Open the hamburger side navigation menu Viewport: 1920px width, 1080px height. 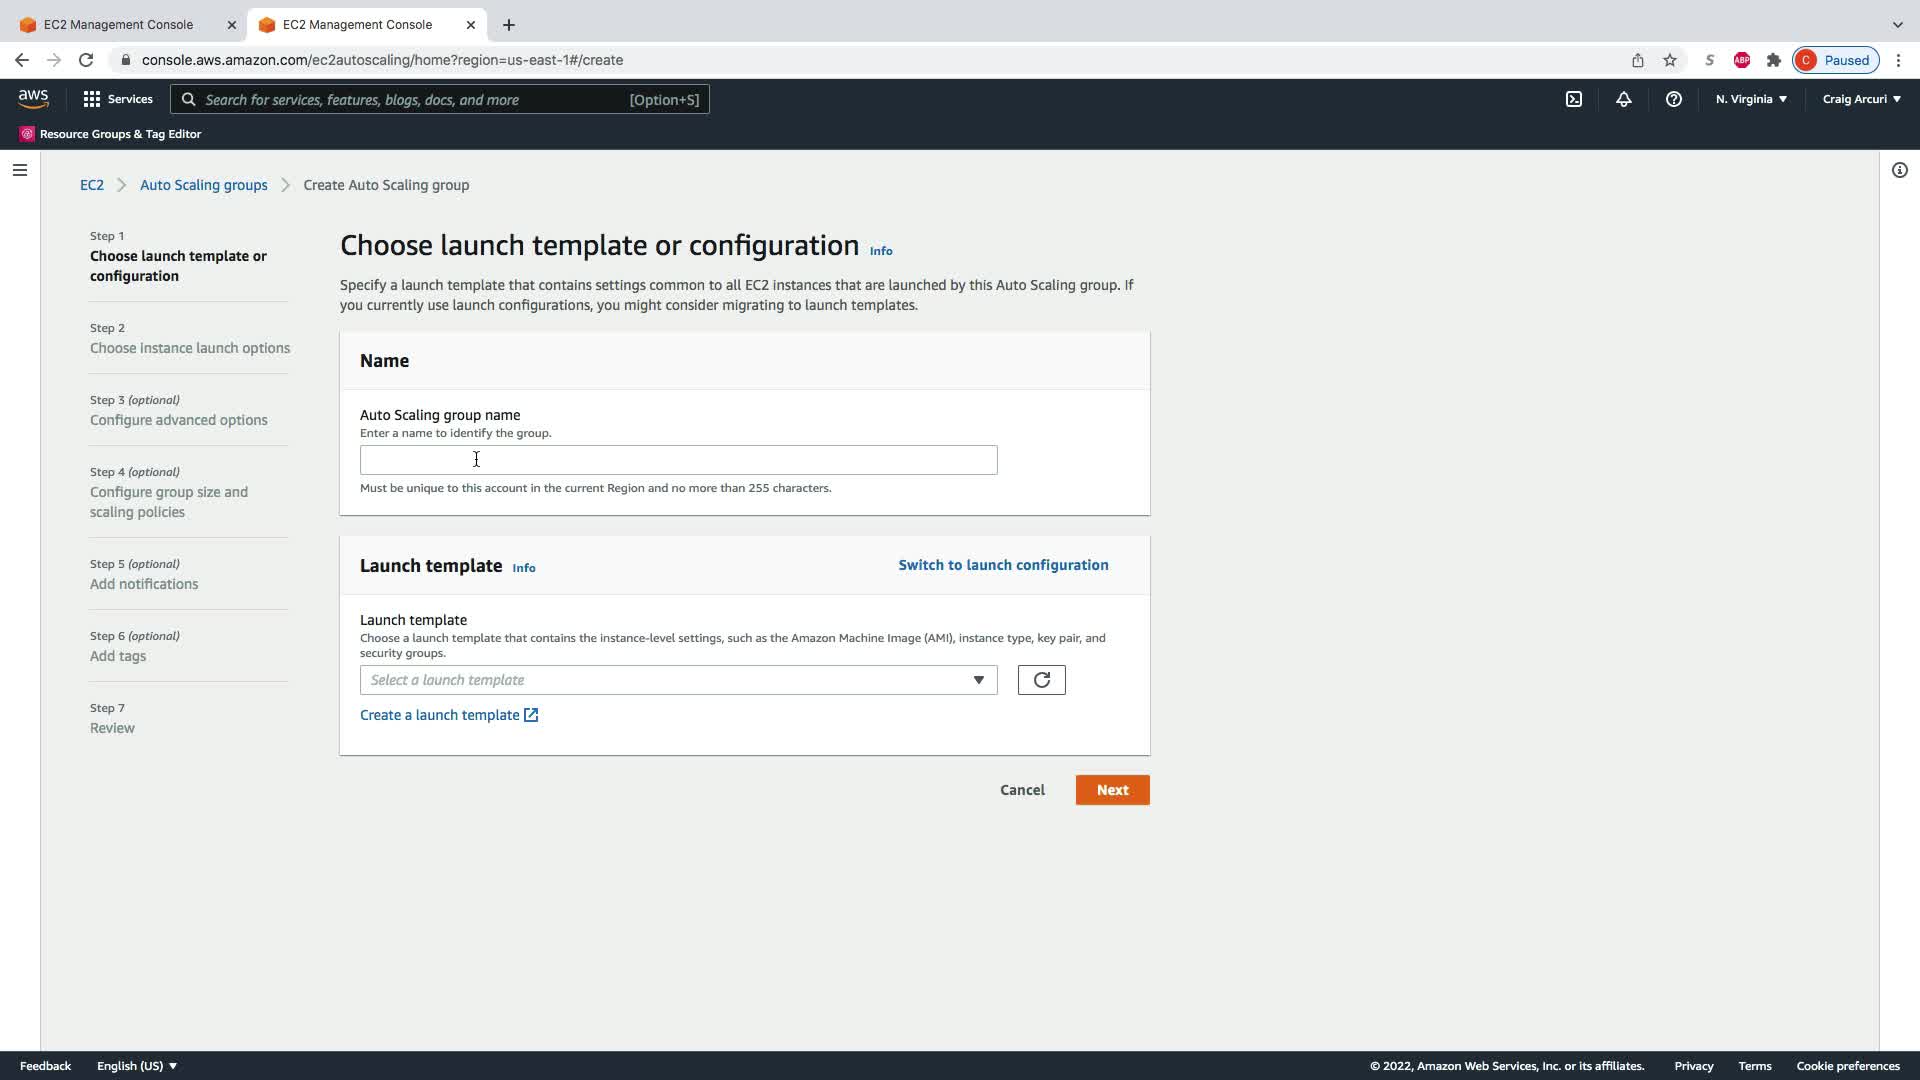(19, 170)
